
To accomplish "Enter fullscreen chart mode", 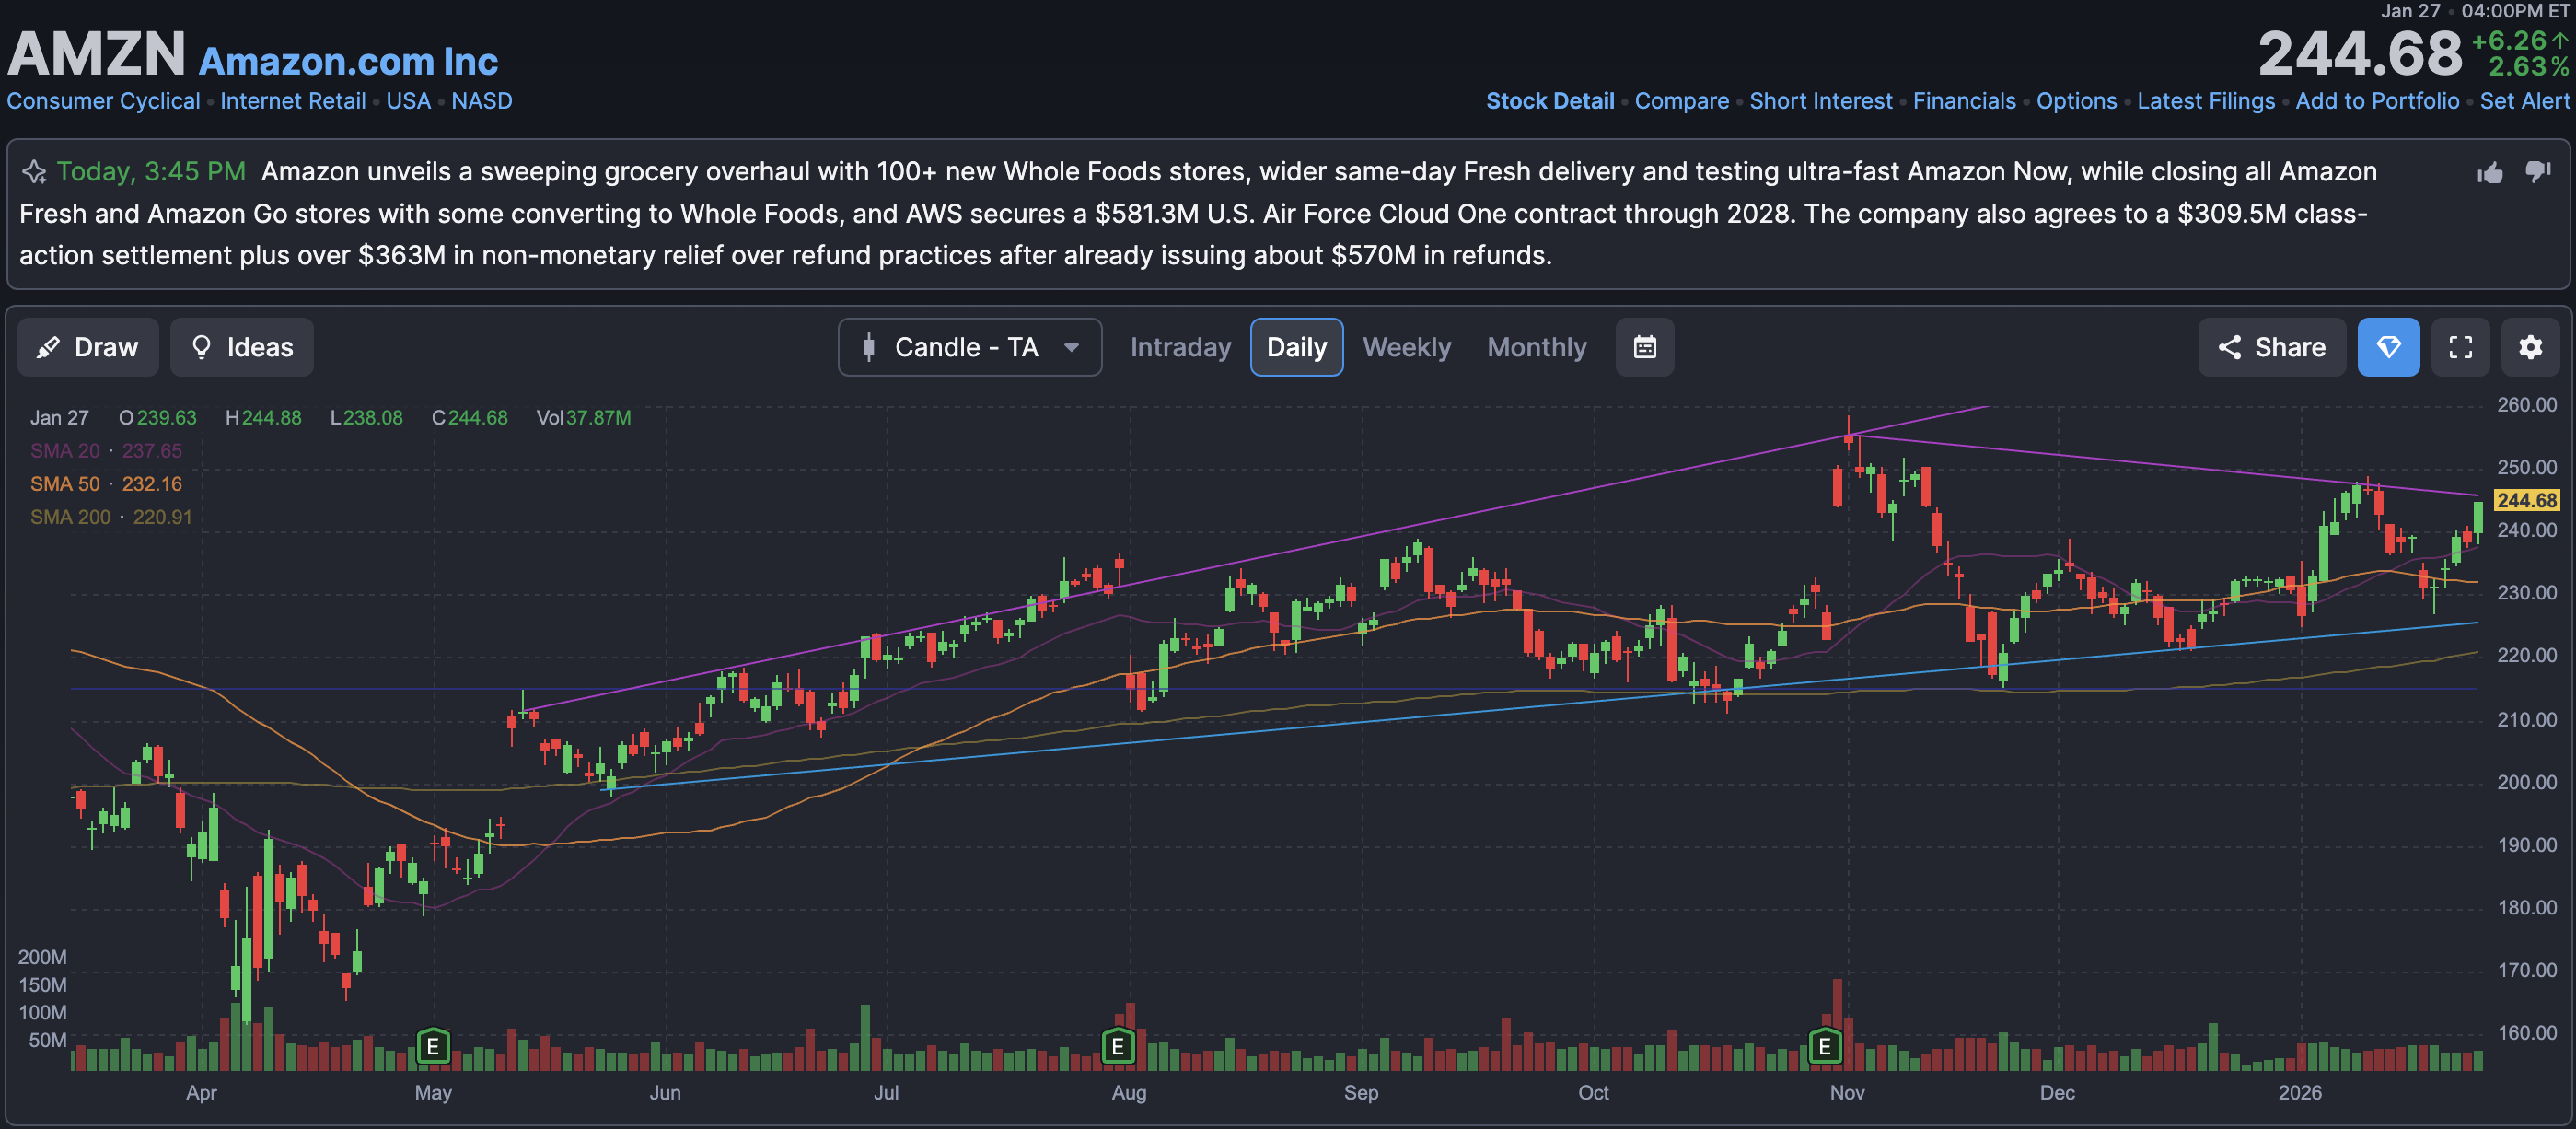I will tap(2460, 347).
